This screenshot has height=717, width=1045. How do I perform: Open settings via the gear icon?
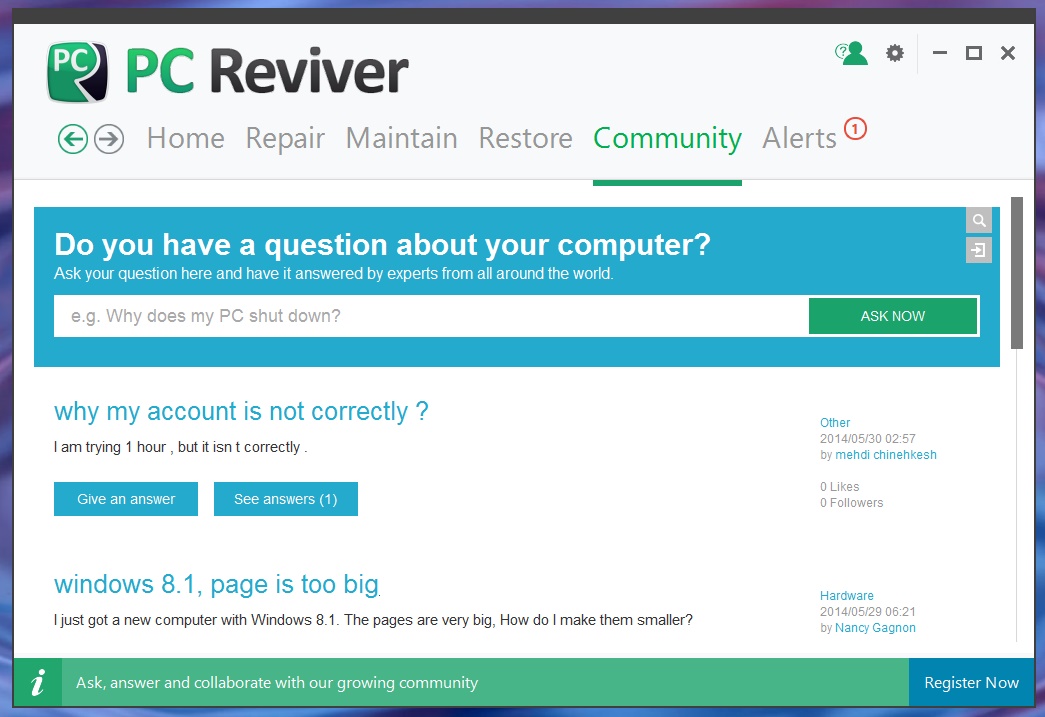894,53
